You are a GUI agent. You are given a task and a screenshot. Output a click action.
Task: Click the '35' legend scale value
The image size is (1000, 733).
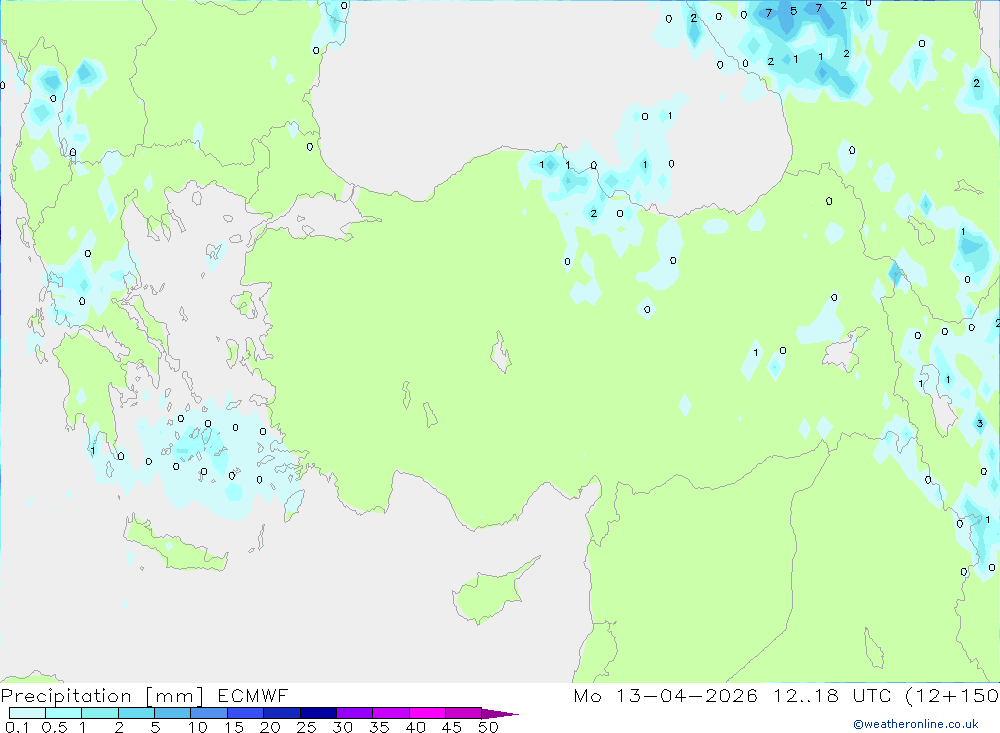[x=379, y=727]
